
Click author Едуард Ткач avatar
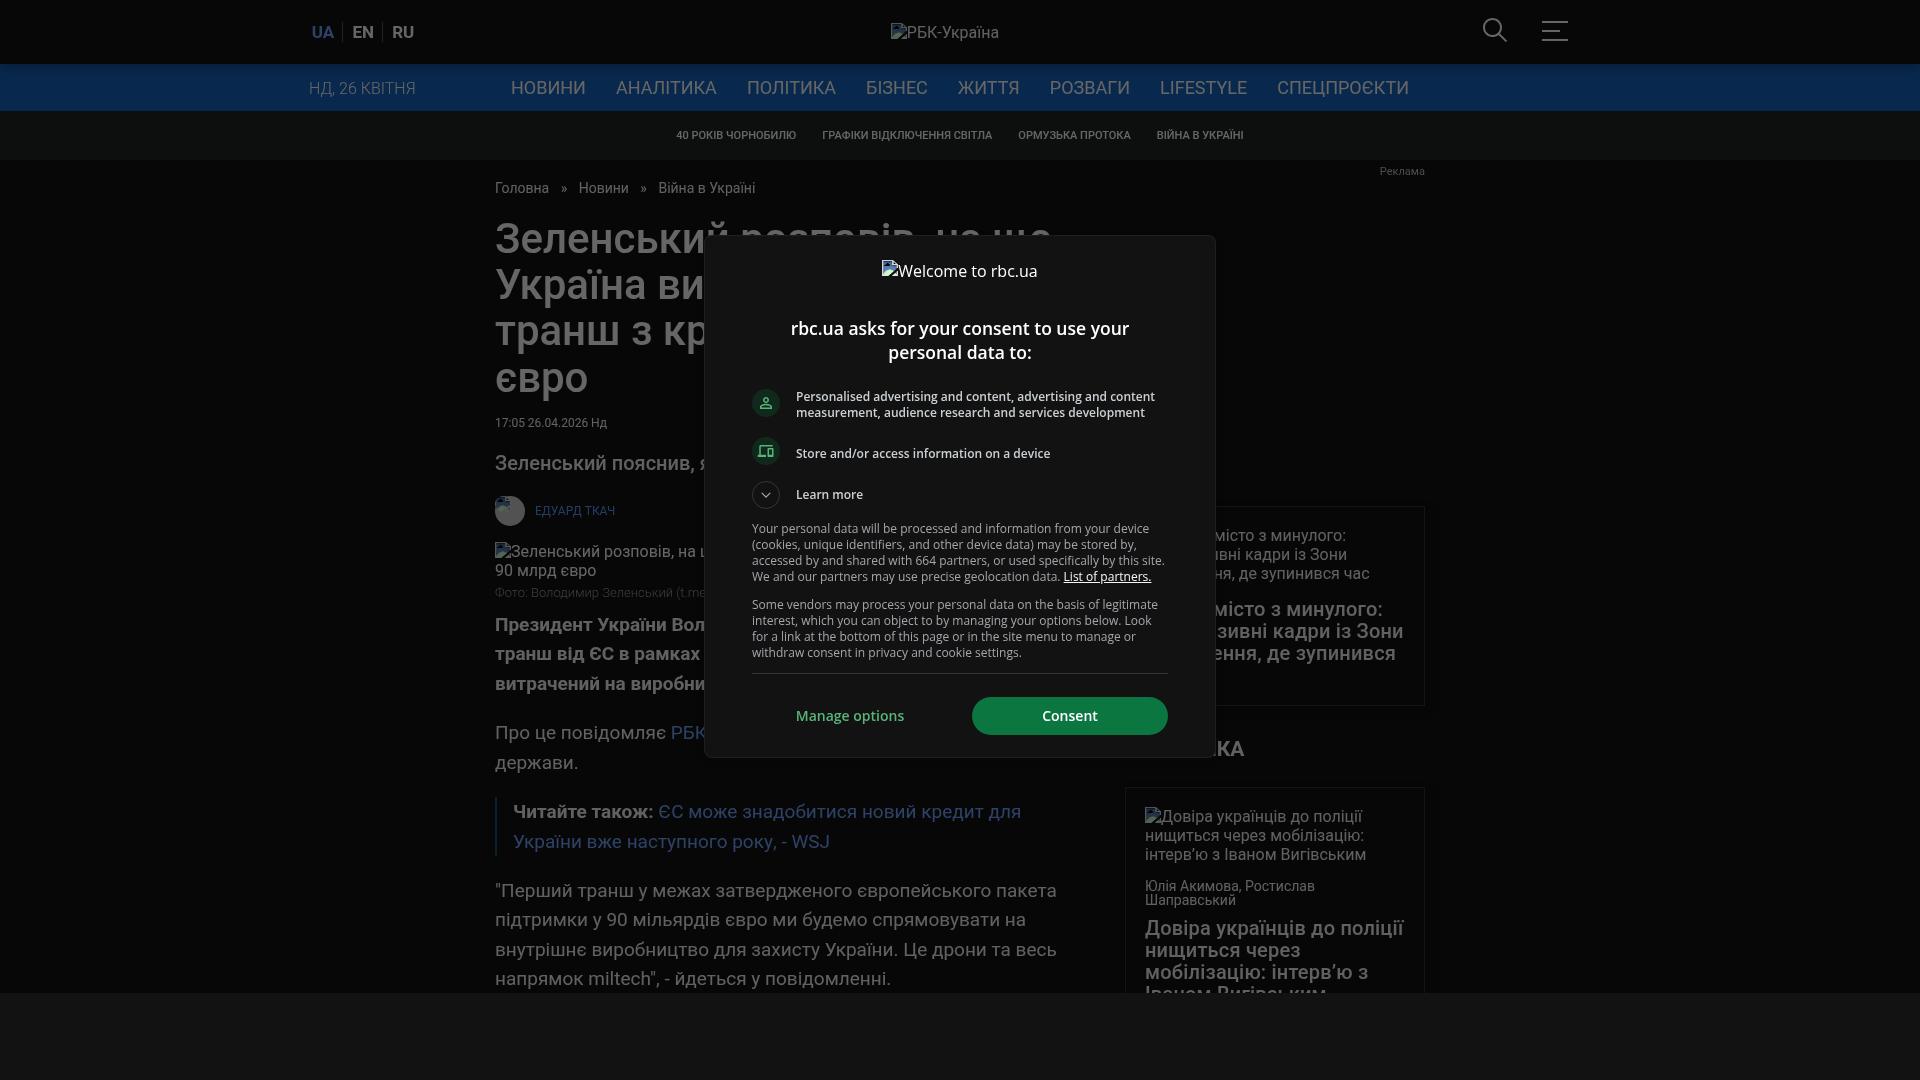[510, 511]
